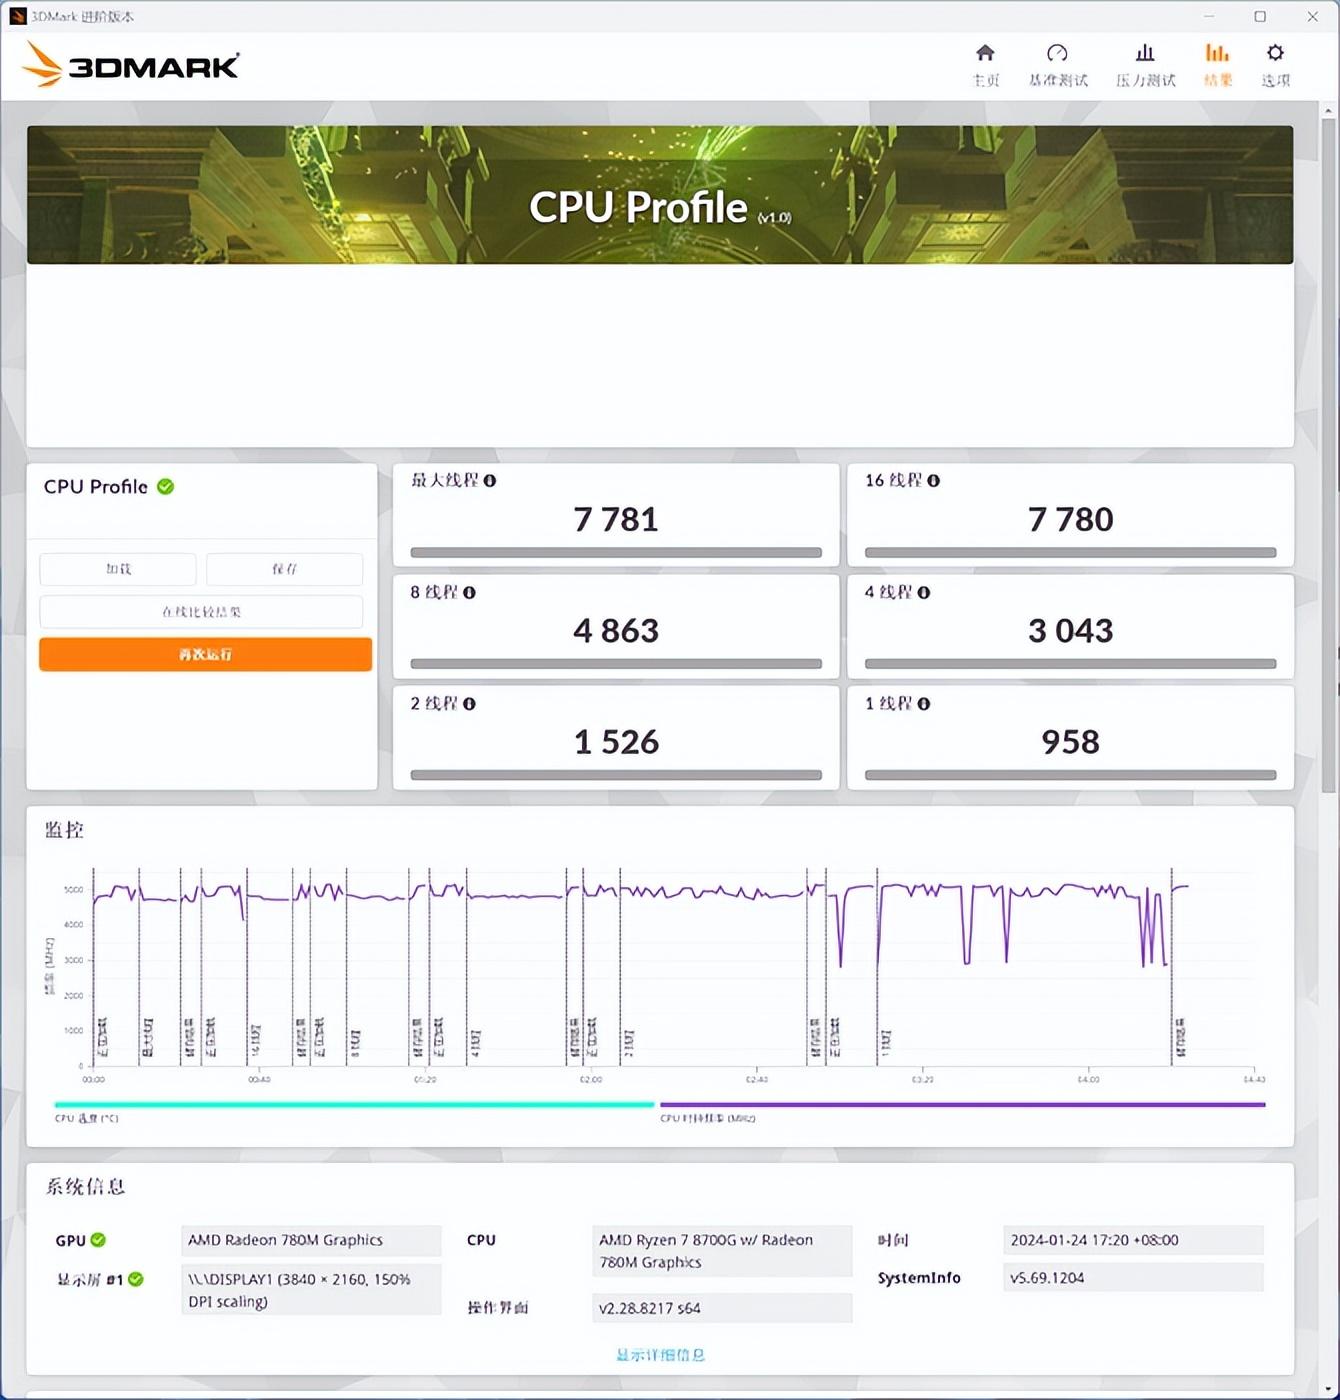Image resolution: width=1340 pixels, height=1400 pixels.
Task: Click the 2024-01-24 17:20 +08:00 time value
Action: point(1133,1240)
